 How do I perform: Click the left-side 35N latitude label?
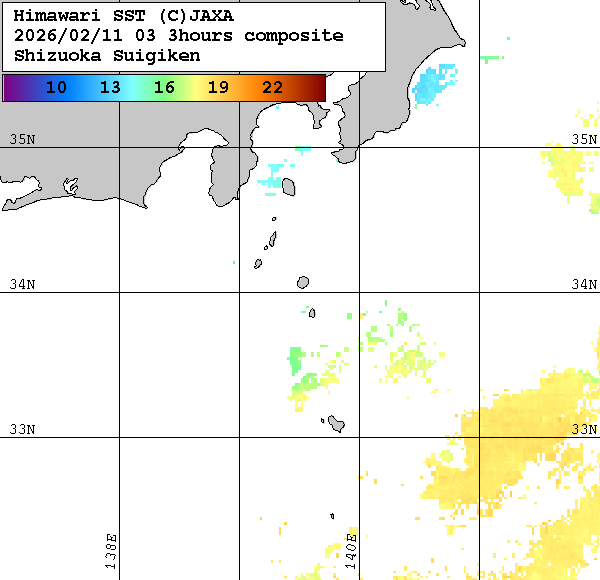tap(22, 139)
